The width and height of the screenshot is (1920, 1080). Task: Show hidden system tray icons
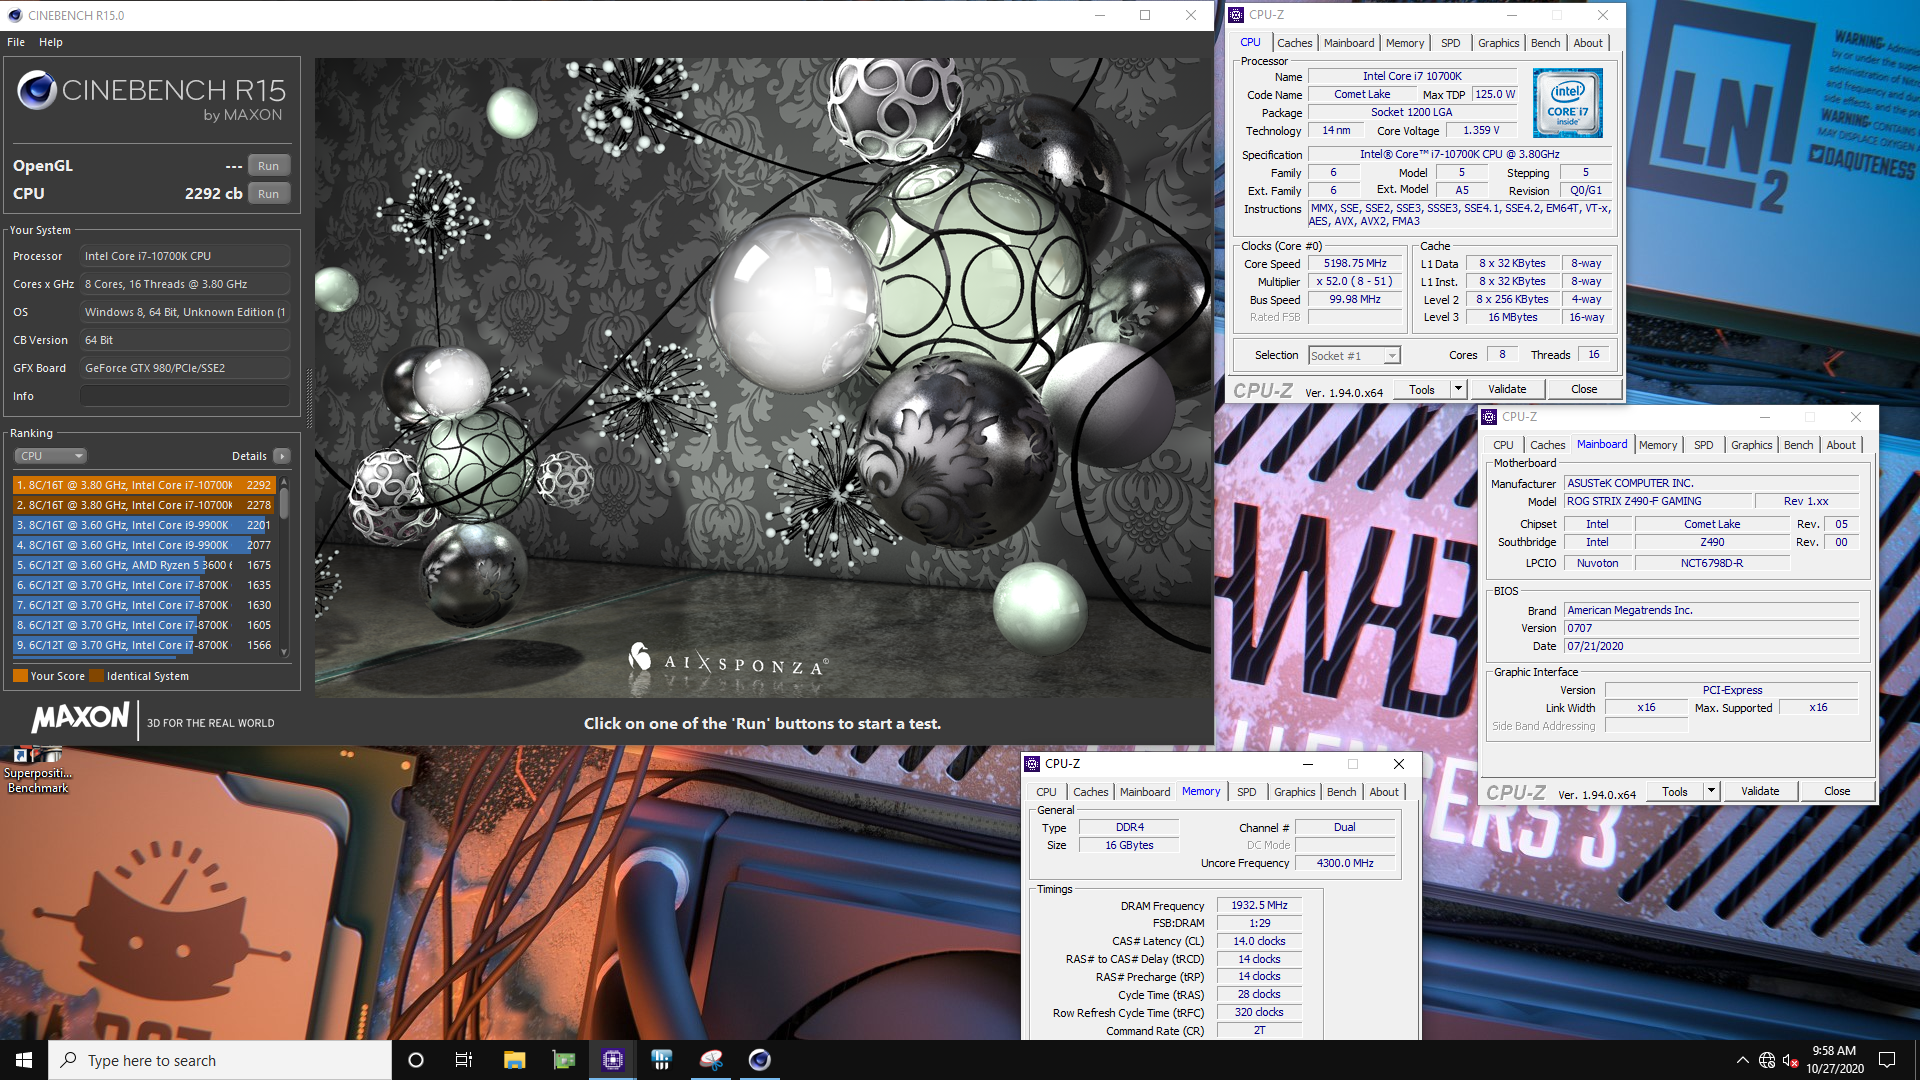[1743, 1060]
